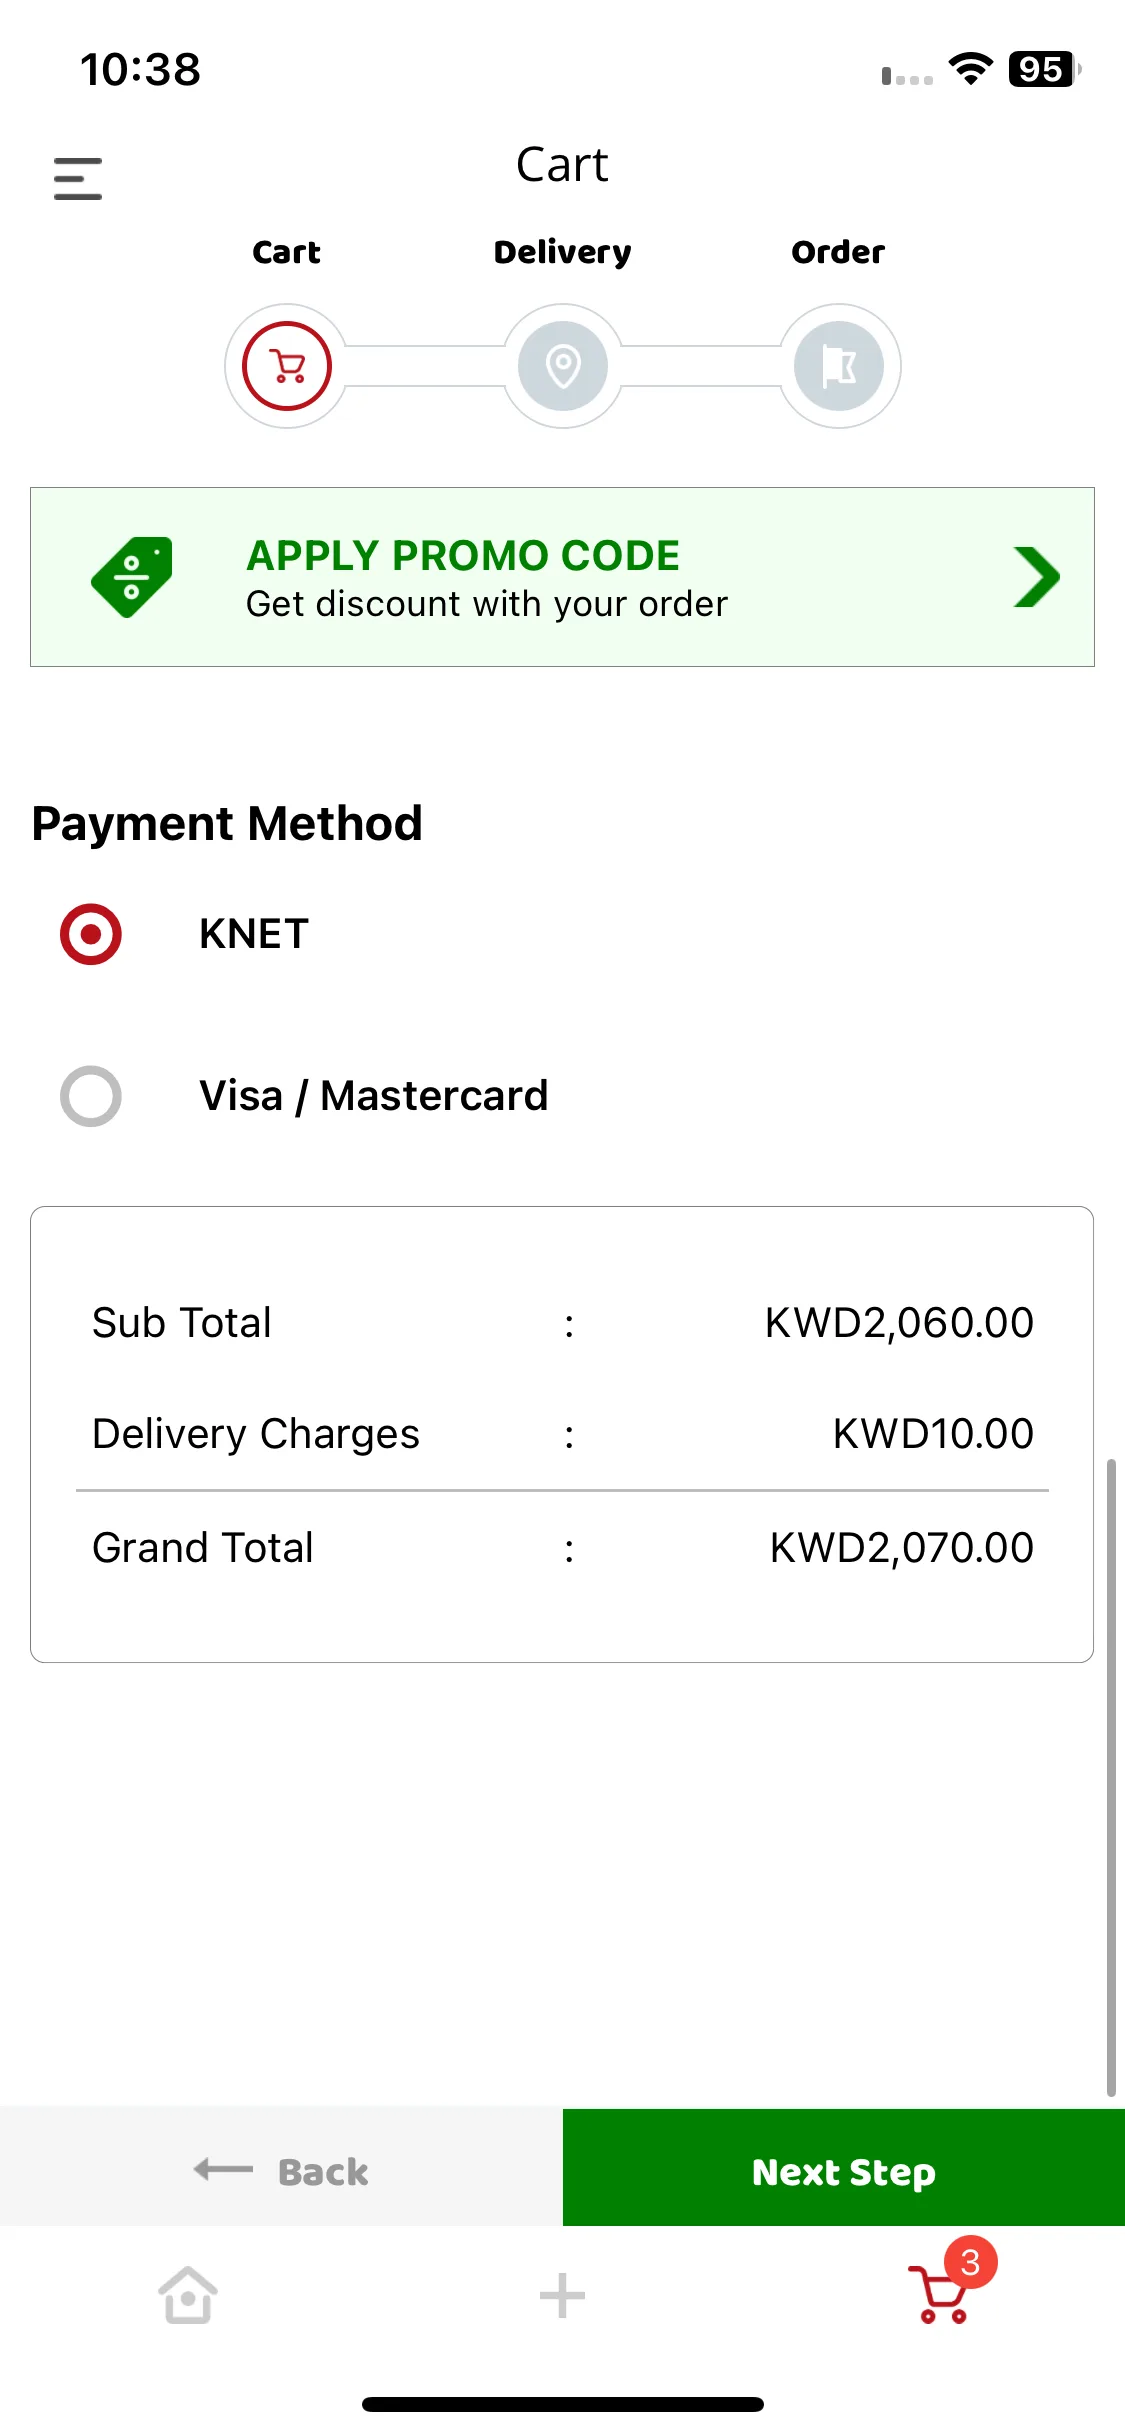Tap the Order flag step icon
The width and height of the screenshot is (1125, 2436).
[839, 366]
